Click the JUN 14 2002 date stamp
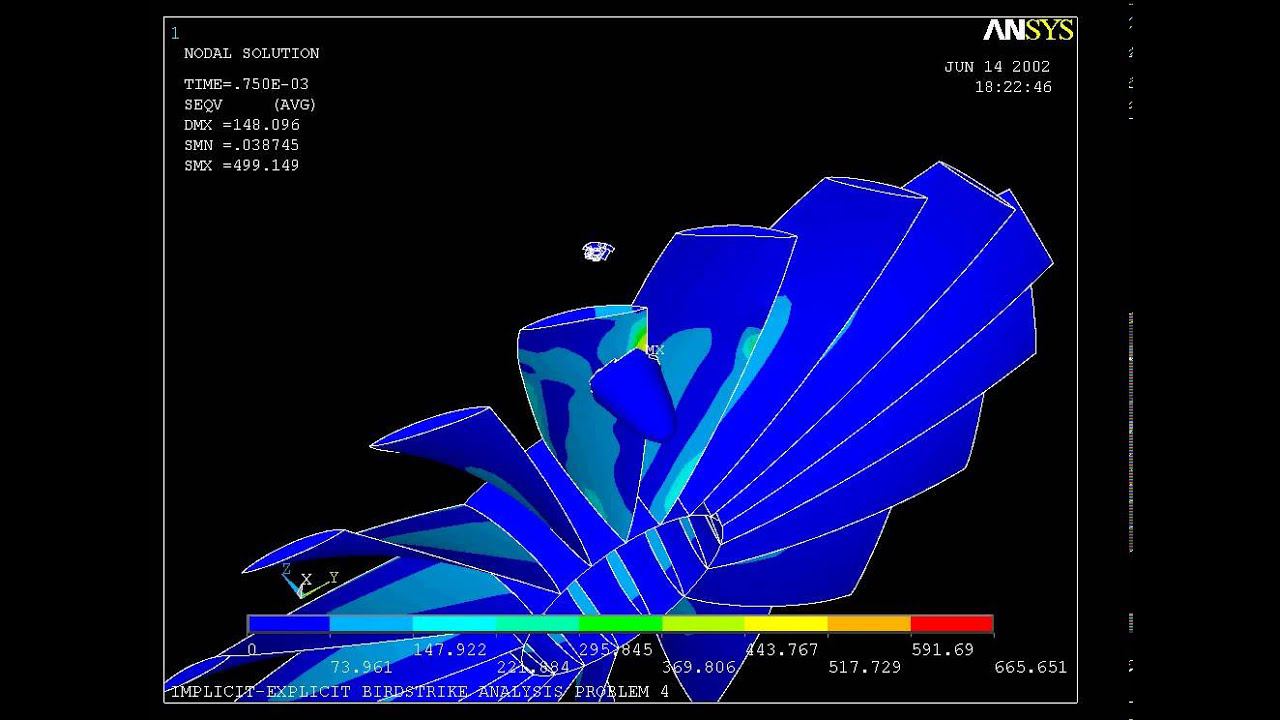1280x720 pixels. pyautogui.click(x=997, y=67)
